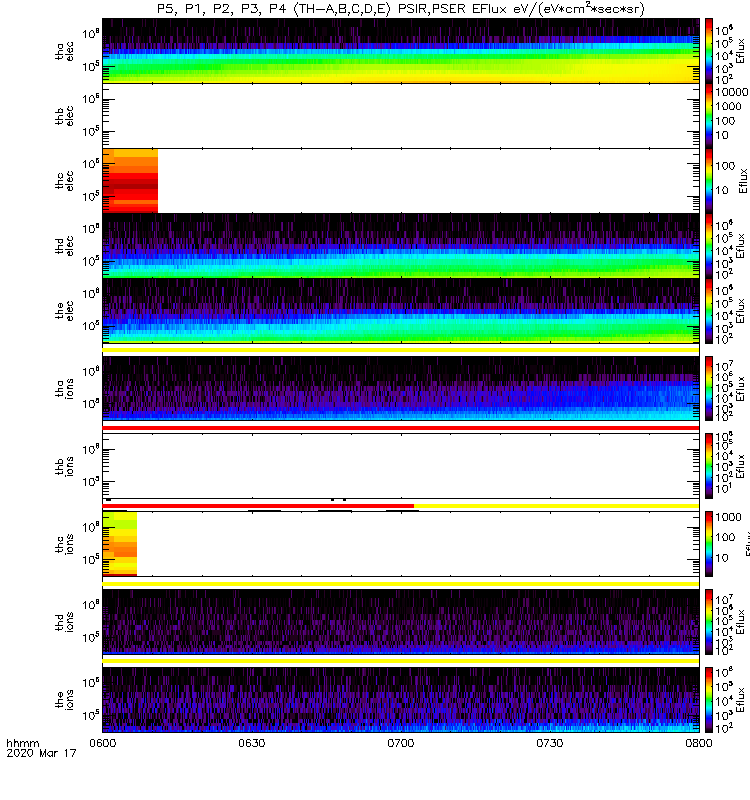750x800 pixels.
Task: Select the 'thd elec' axis label
Action: (64, 245)
